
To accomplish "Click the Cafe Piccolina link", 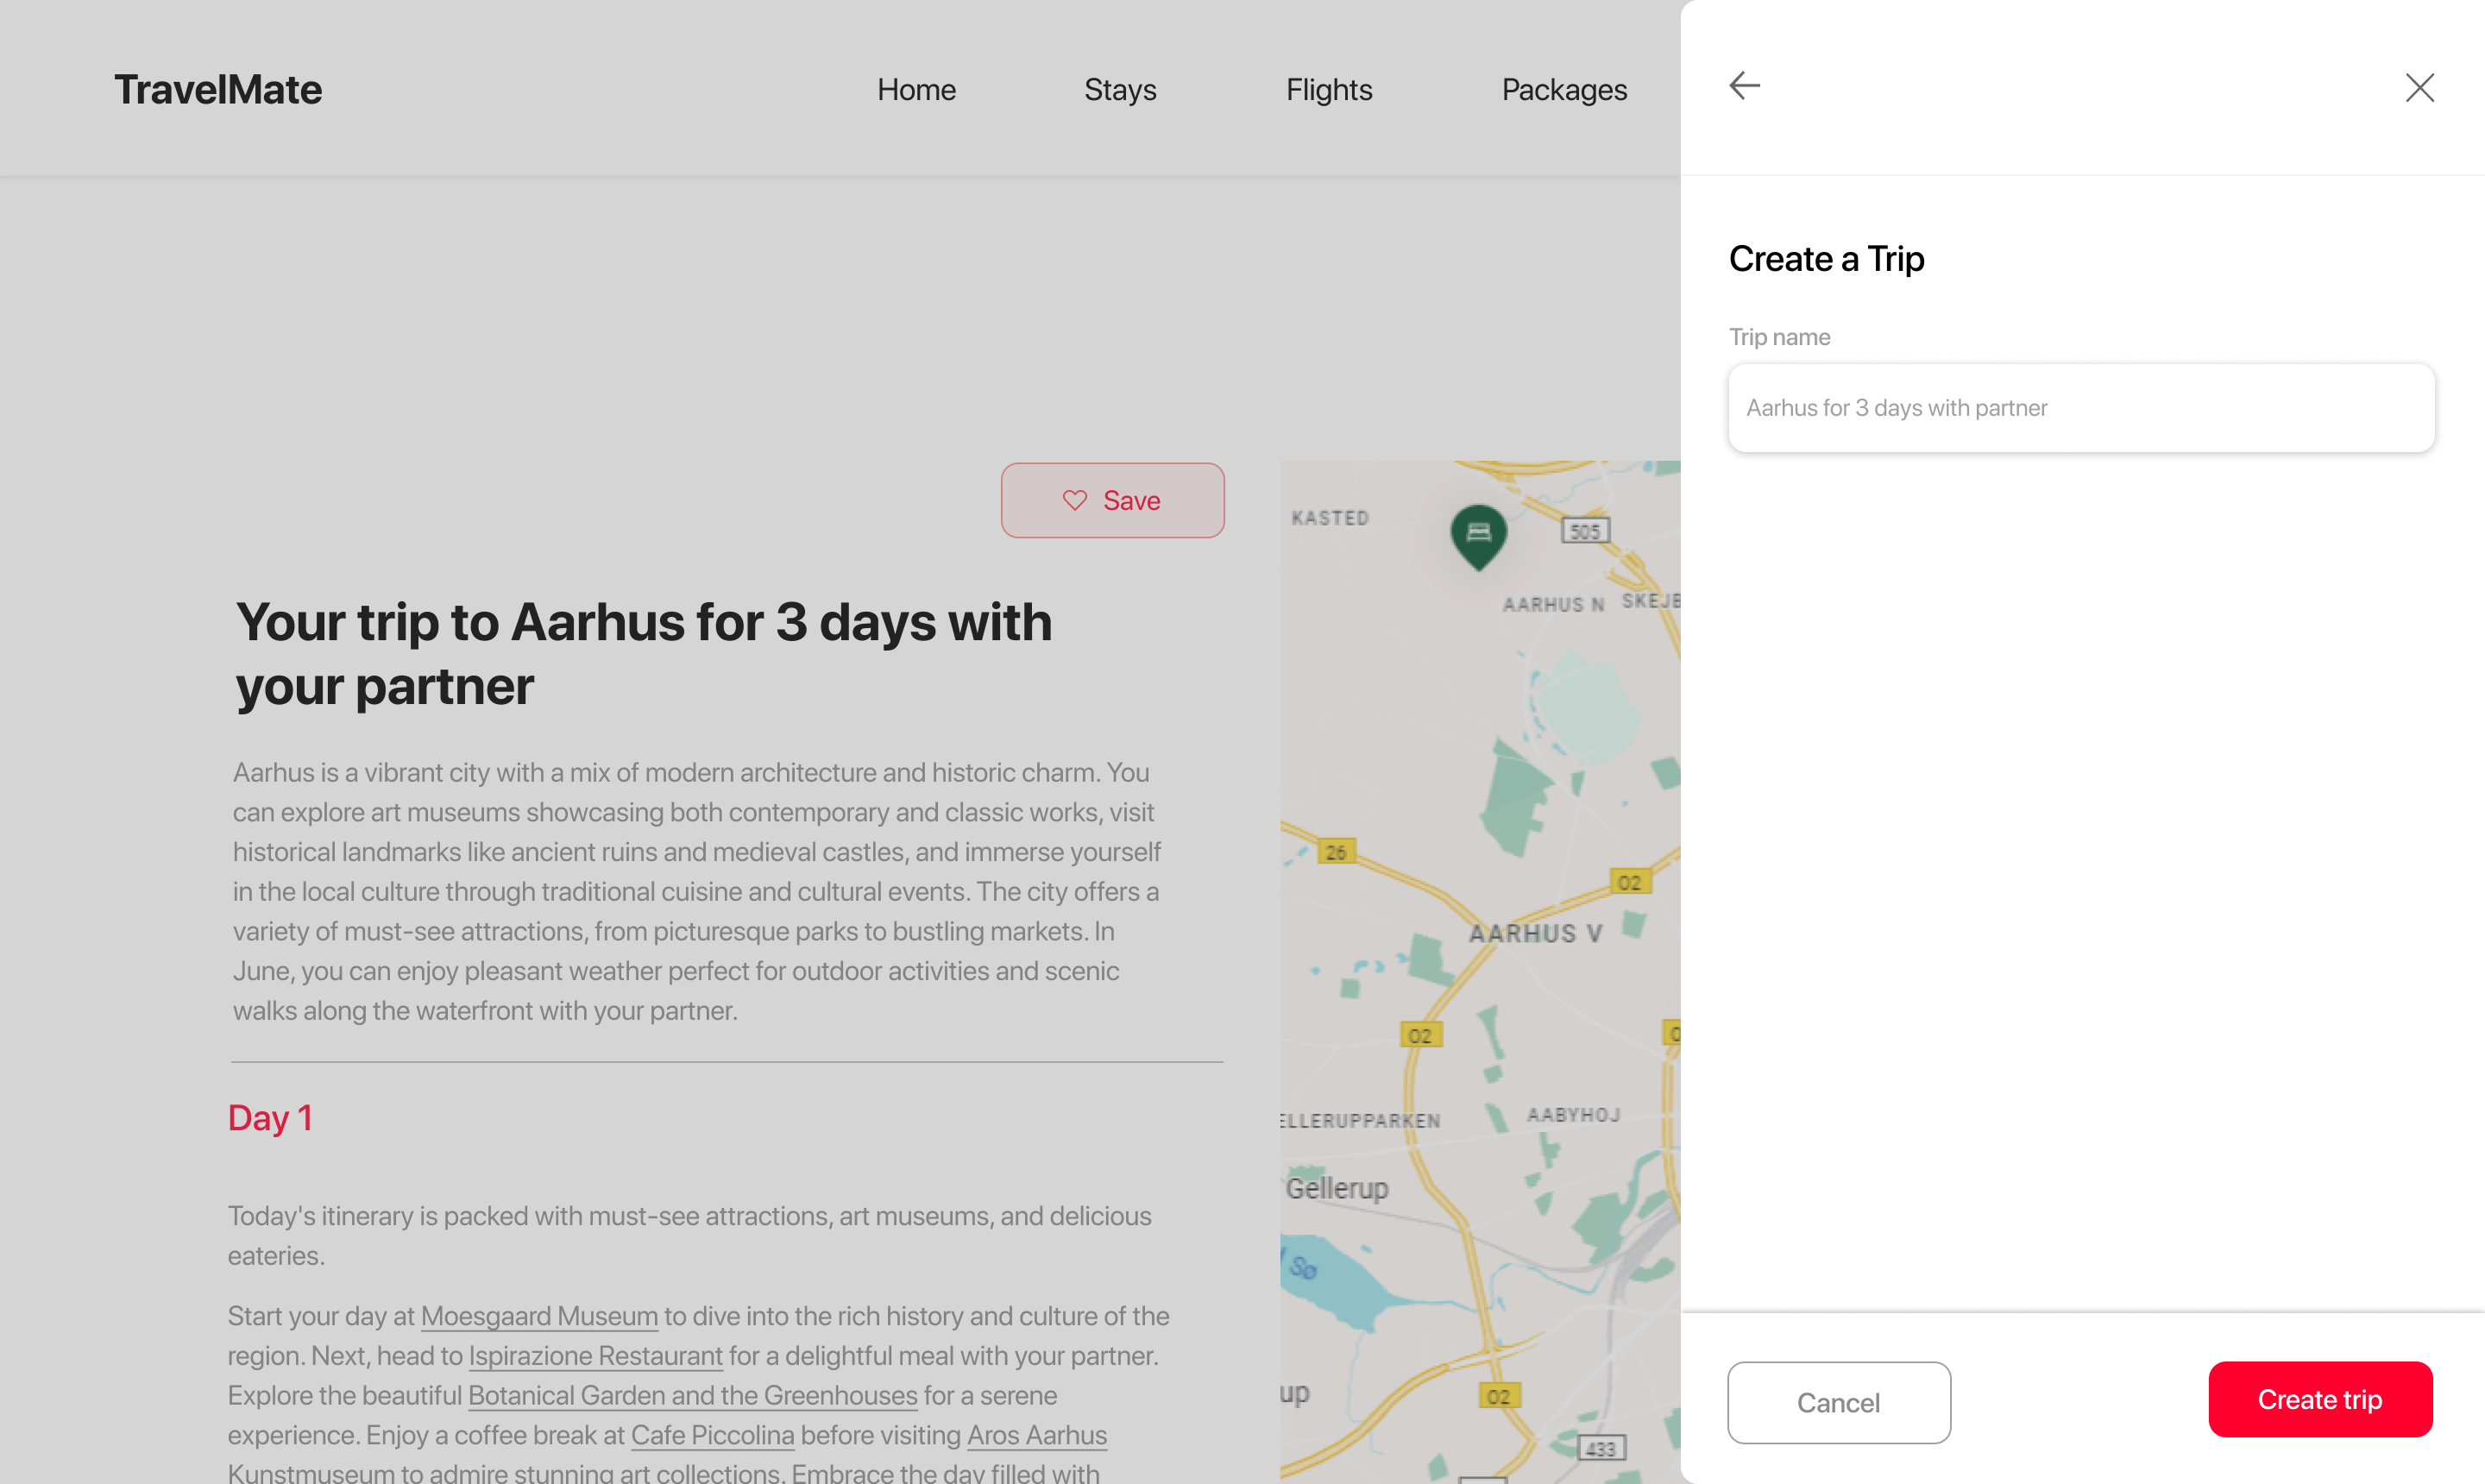I will (x=712, y=1435).
